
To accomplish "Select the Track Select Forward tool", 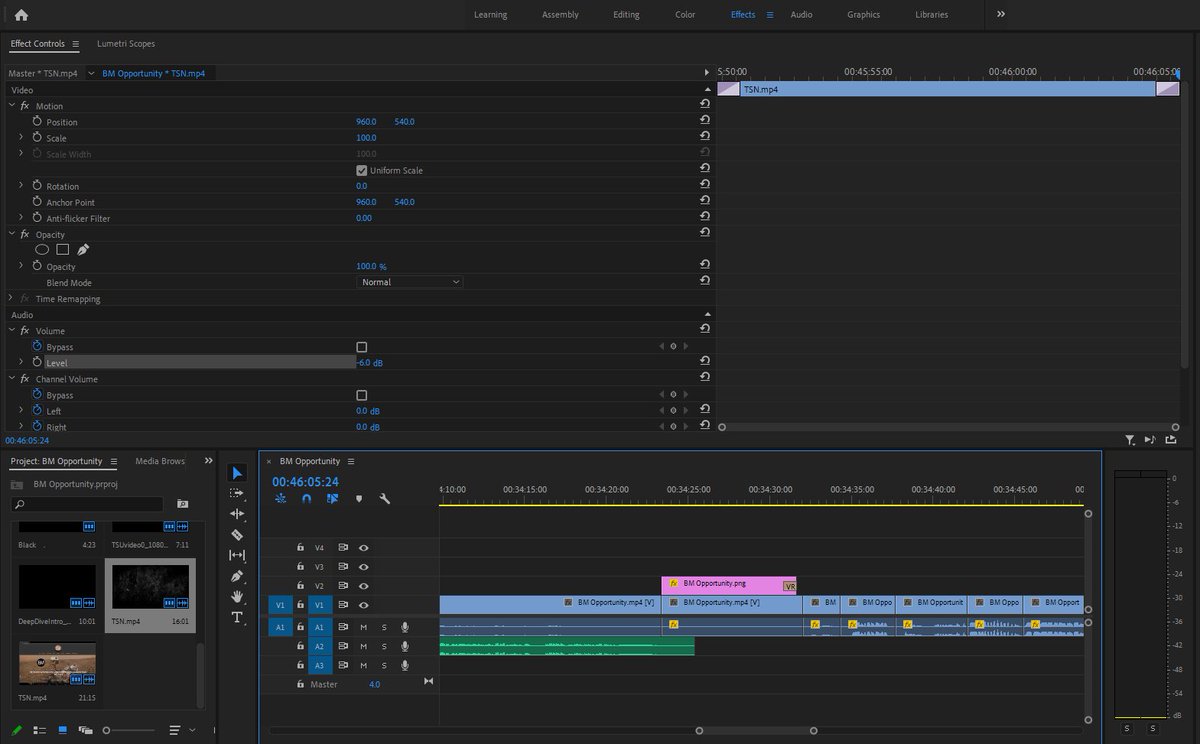I will (237, 493).
